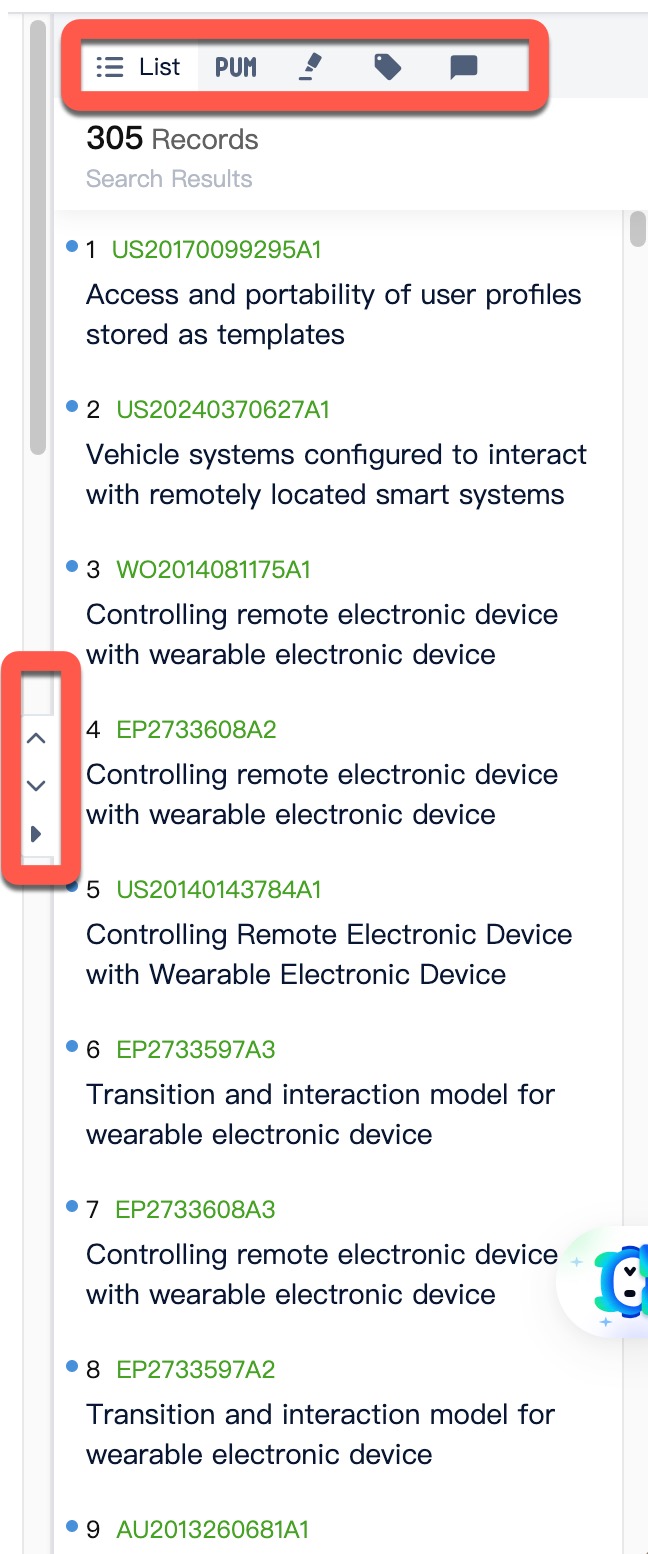
Task: Click the blue dot beside record 6
Action: [72, 1045]
